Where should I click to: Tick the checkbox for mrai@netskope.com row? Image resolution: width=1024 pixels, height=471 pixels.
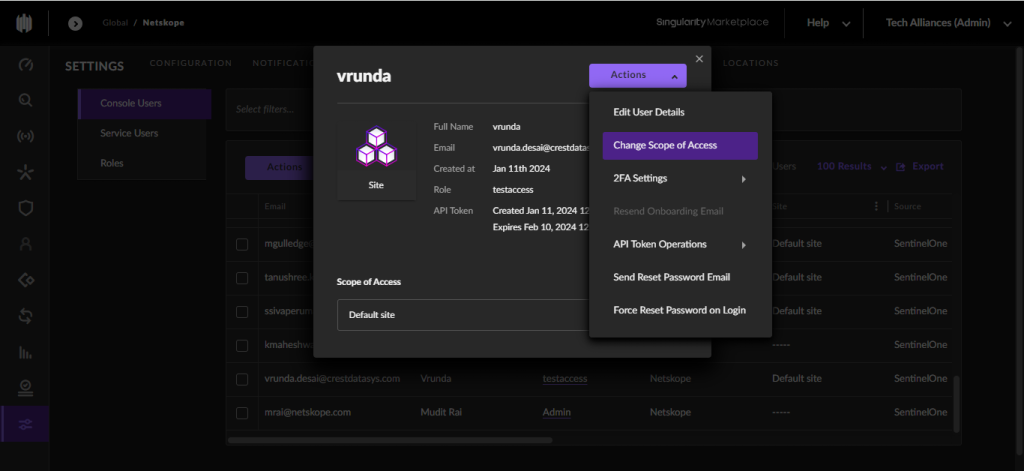click(x=242, y=413)
